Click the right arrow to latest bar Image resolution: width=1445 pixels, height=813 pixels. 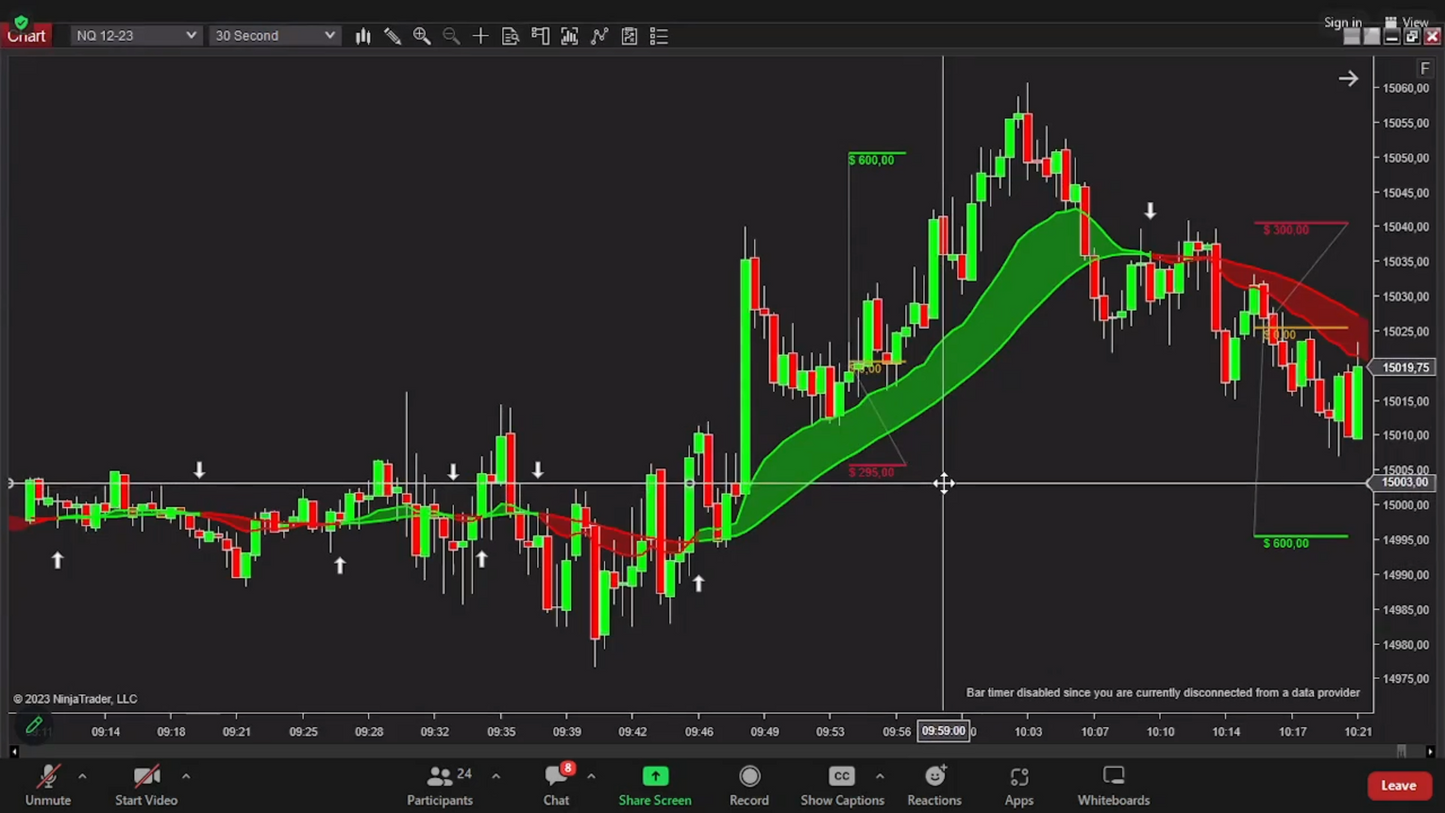click(1348, 78)
